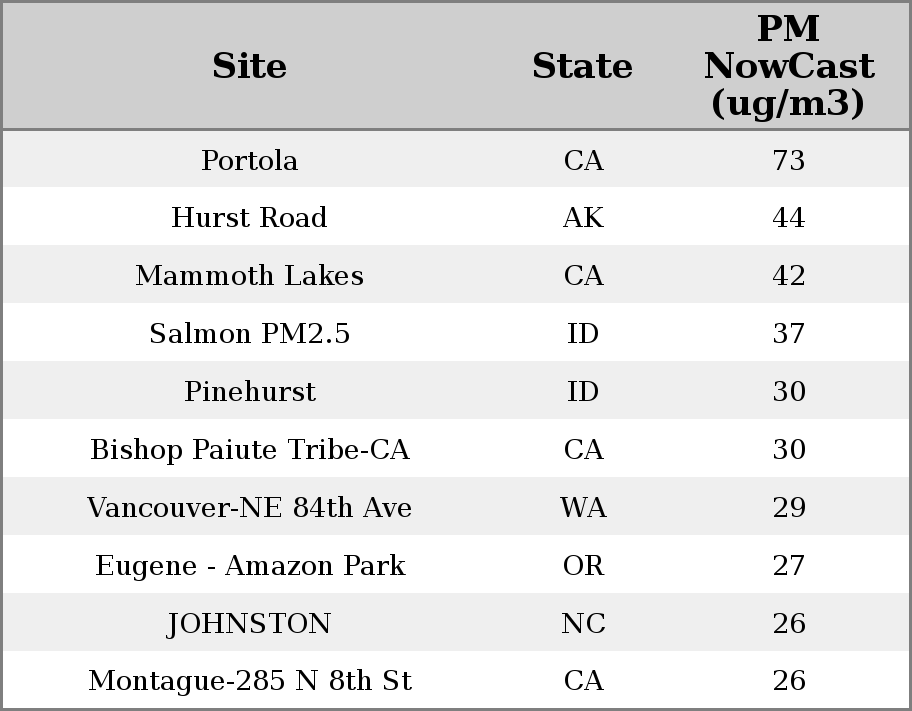Click the Mammoth Lakes site name
912x711 pixels.
pos(249,276)
